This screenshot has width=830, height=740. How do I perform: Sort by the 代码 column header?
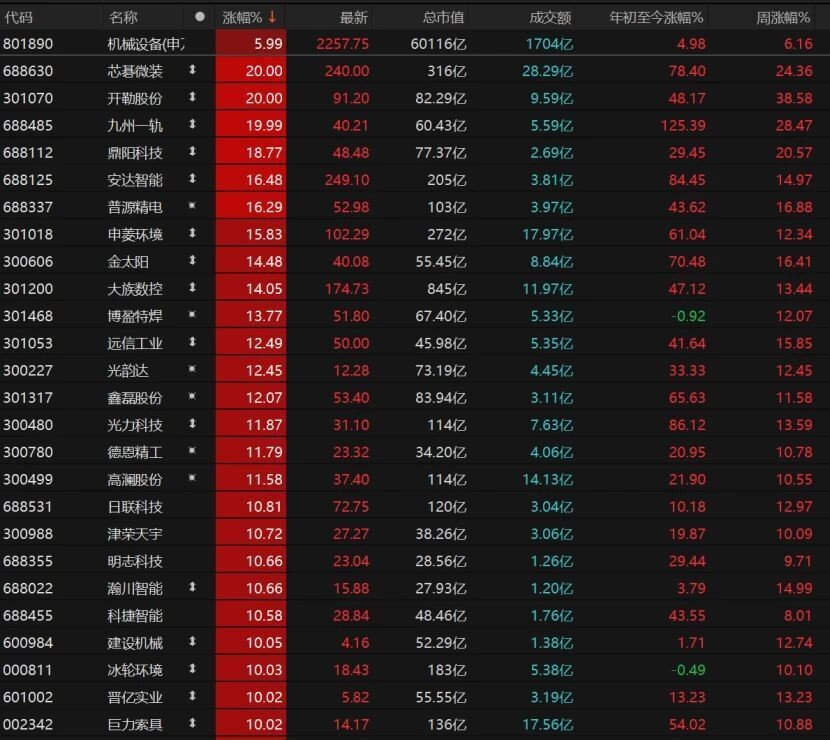pyautogui.click(x=19, y=17)
